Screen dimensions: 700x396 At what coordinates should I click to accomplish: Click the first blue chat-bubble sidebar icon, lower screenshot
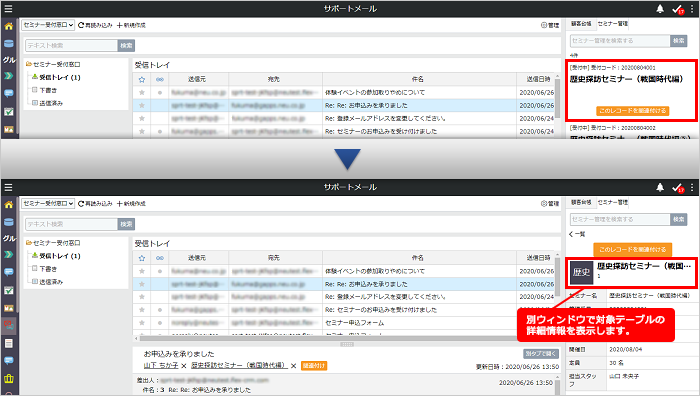[8, 272]
